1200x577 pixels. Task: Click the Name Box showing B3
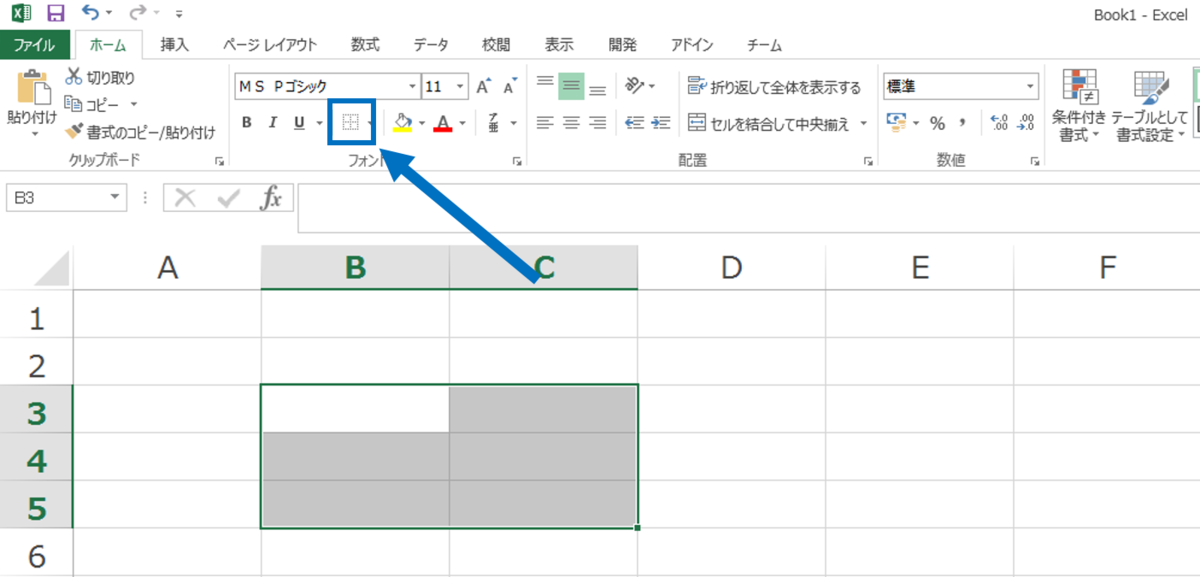[60, 196]
